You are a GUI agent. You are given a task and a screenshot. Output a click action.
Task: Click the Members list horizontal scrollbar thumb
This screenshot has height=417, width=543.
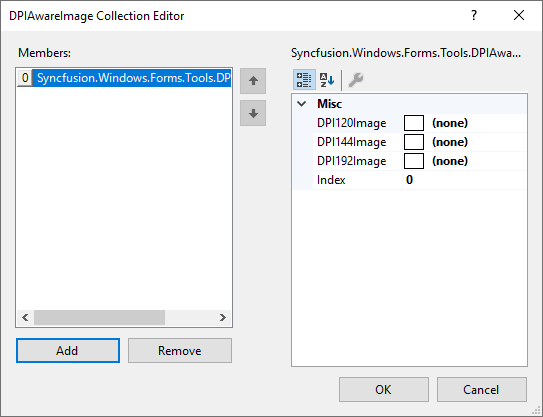(99, 318)
